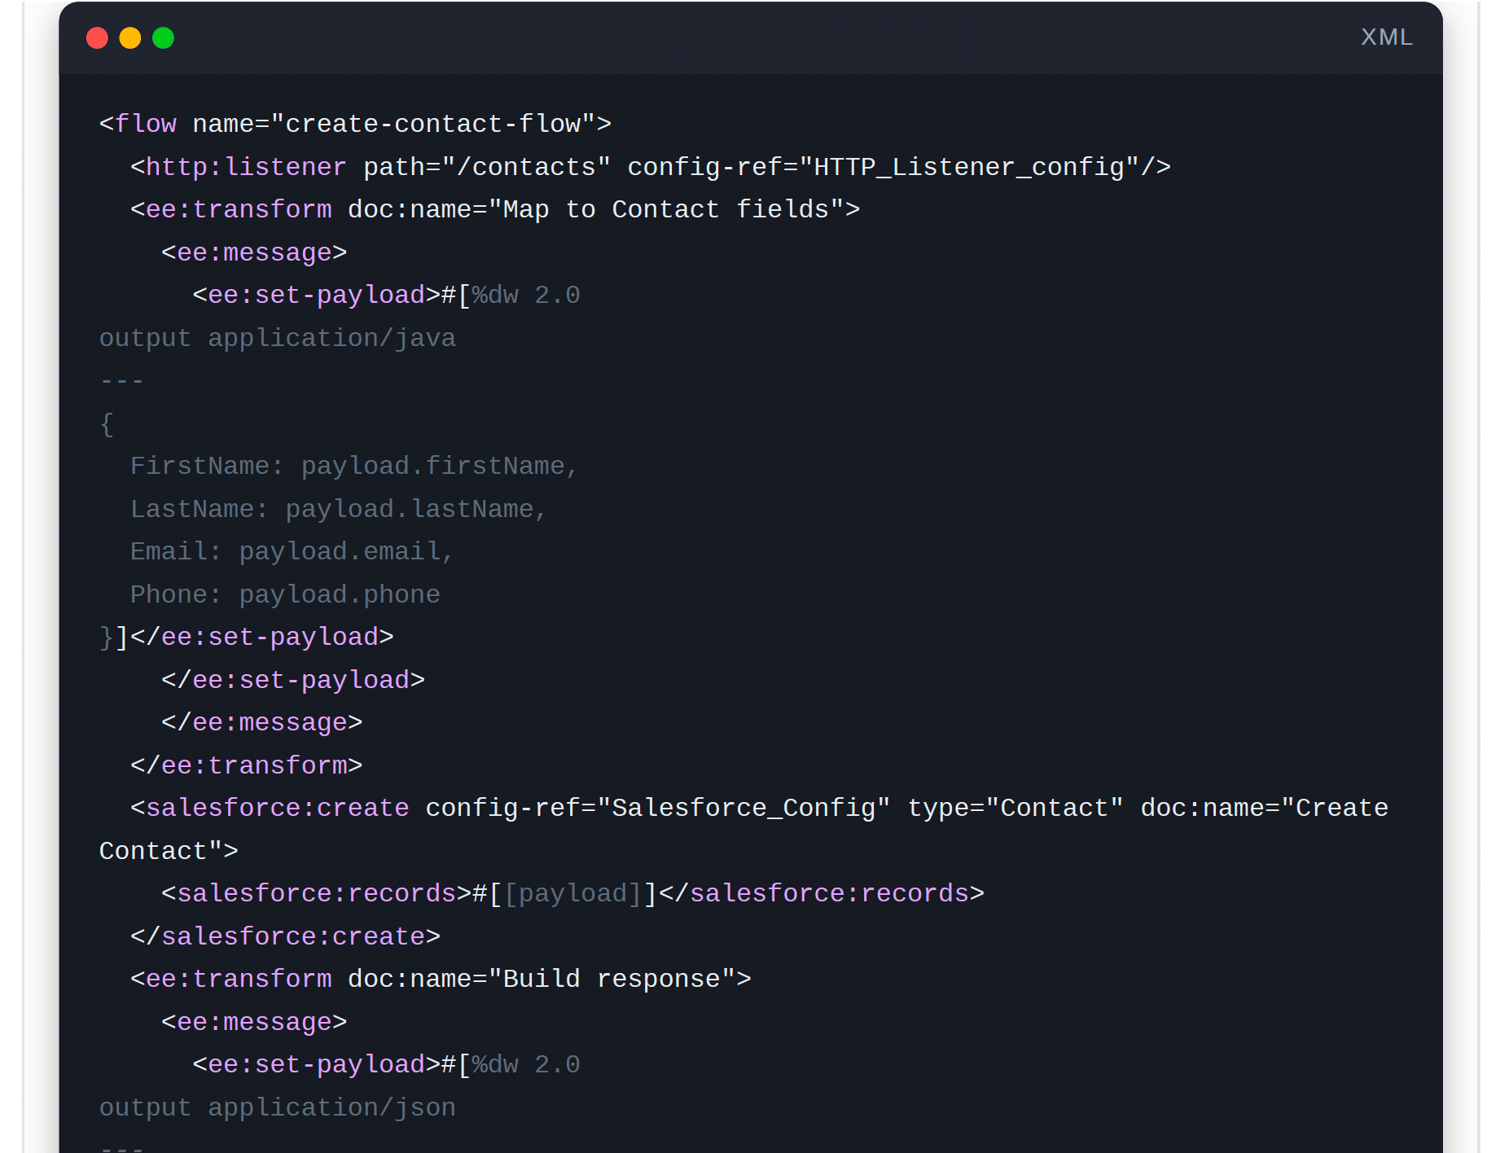Screen dimensions: 1500x1153
Task: Click the 'payload.lastName,' value
Action: [417, 509]
